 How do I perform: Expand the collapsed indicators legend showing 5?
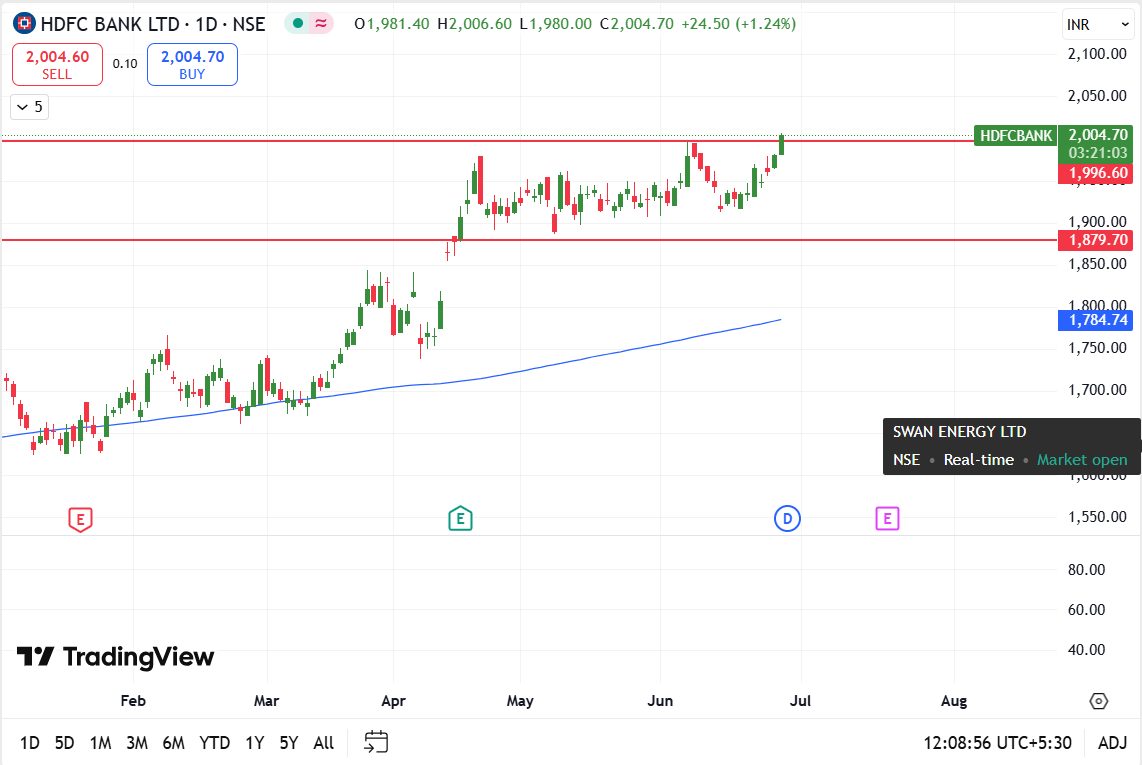click(30, 107)
